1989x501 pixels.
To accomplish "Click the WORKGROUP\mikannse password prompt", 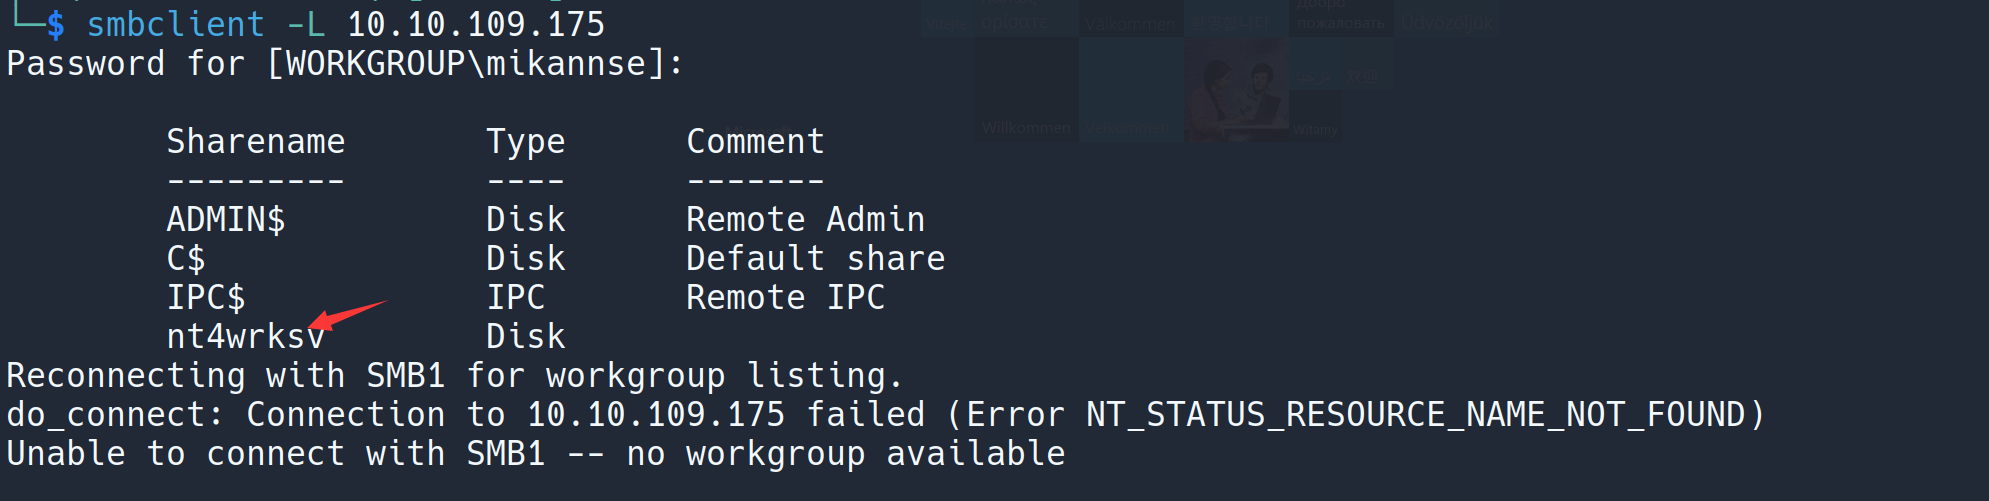I will point(475,64).
